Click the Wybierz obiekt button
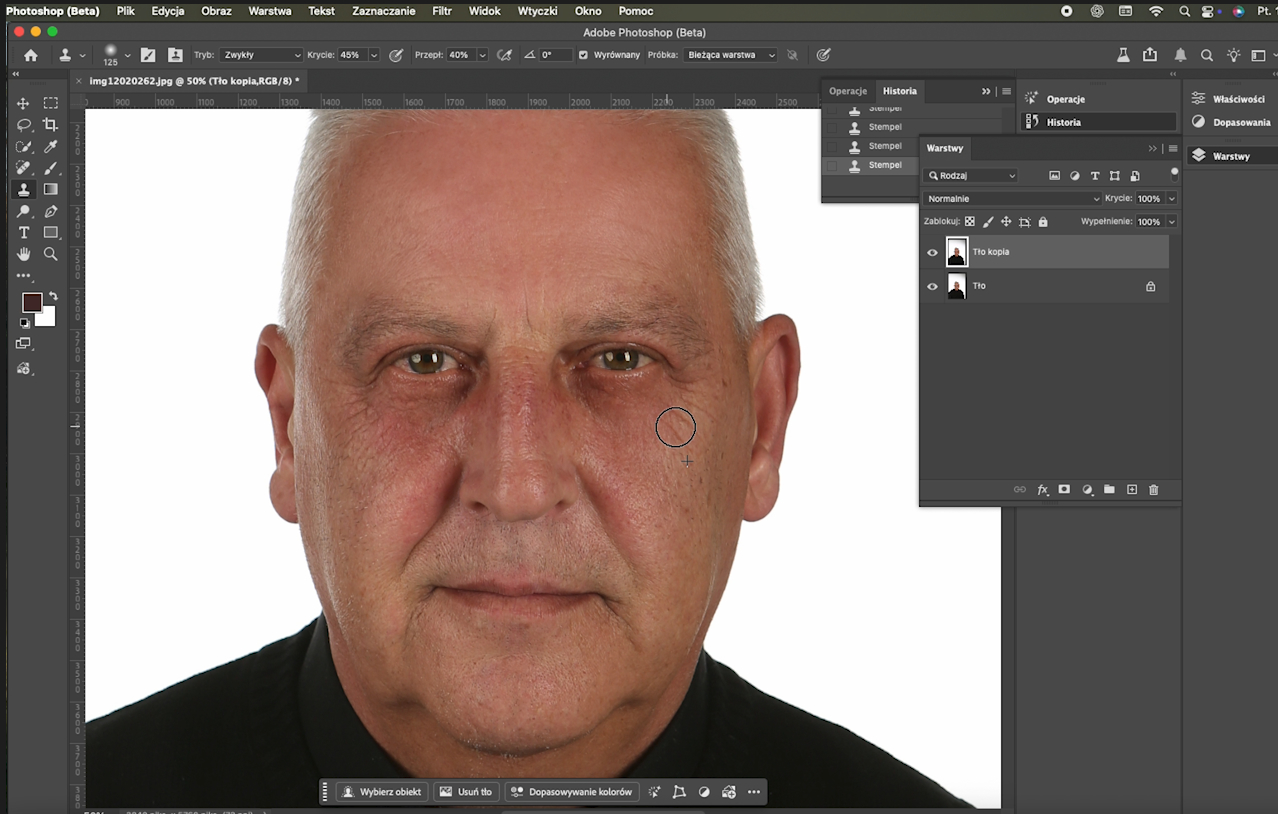Image resolution: width=1278 pixels, height=814 pixels. pyautogui.click(x=382, y=792)
